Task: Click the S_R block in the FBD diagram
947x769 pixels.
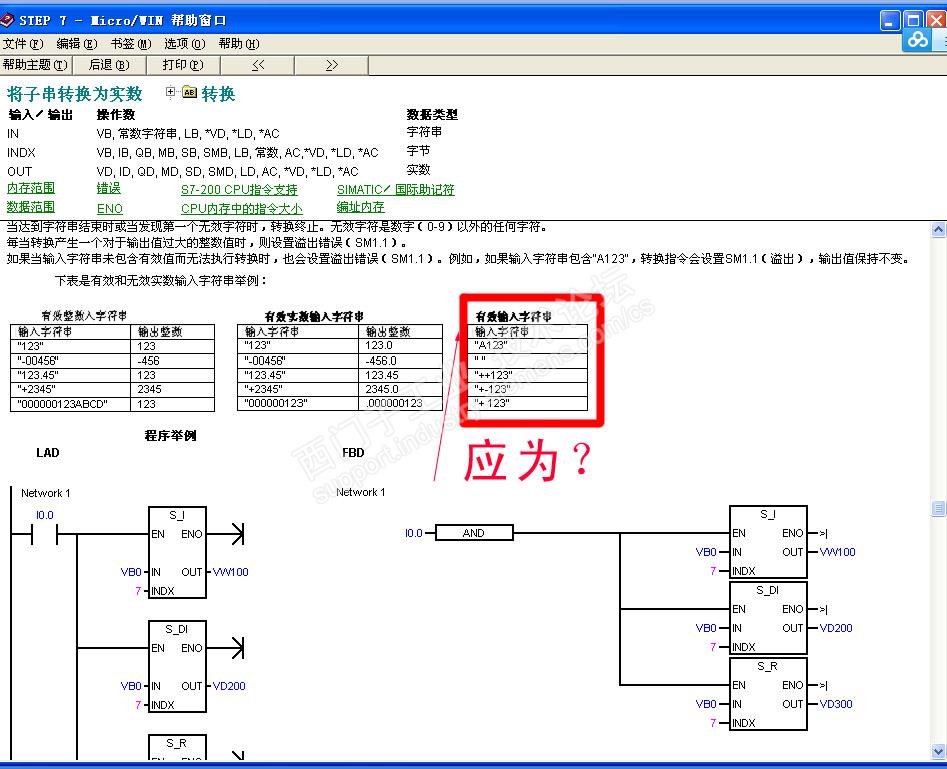Action: coord(768,694)
